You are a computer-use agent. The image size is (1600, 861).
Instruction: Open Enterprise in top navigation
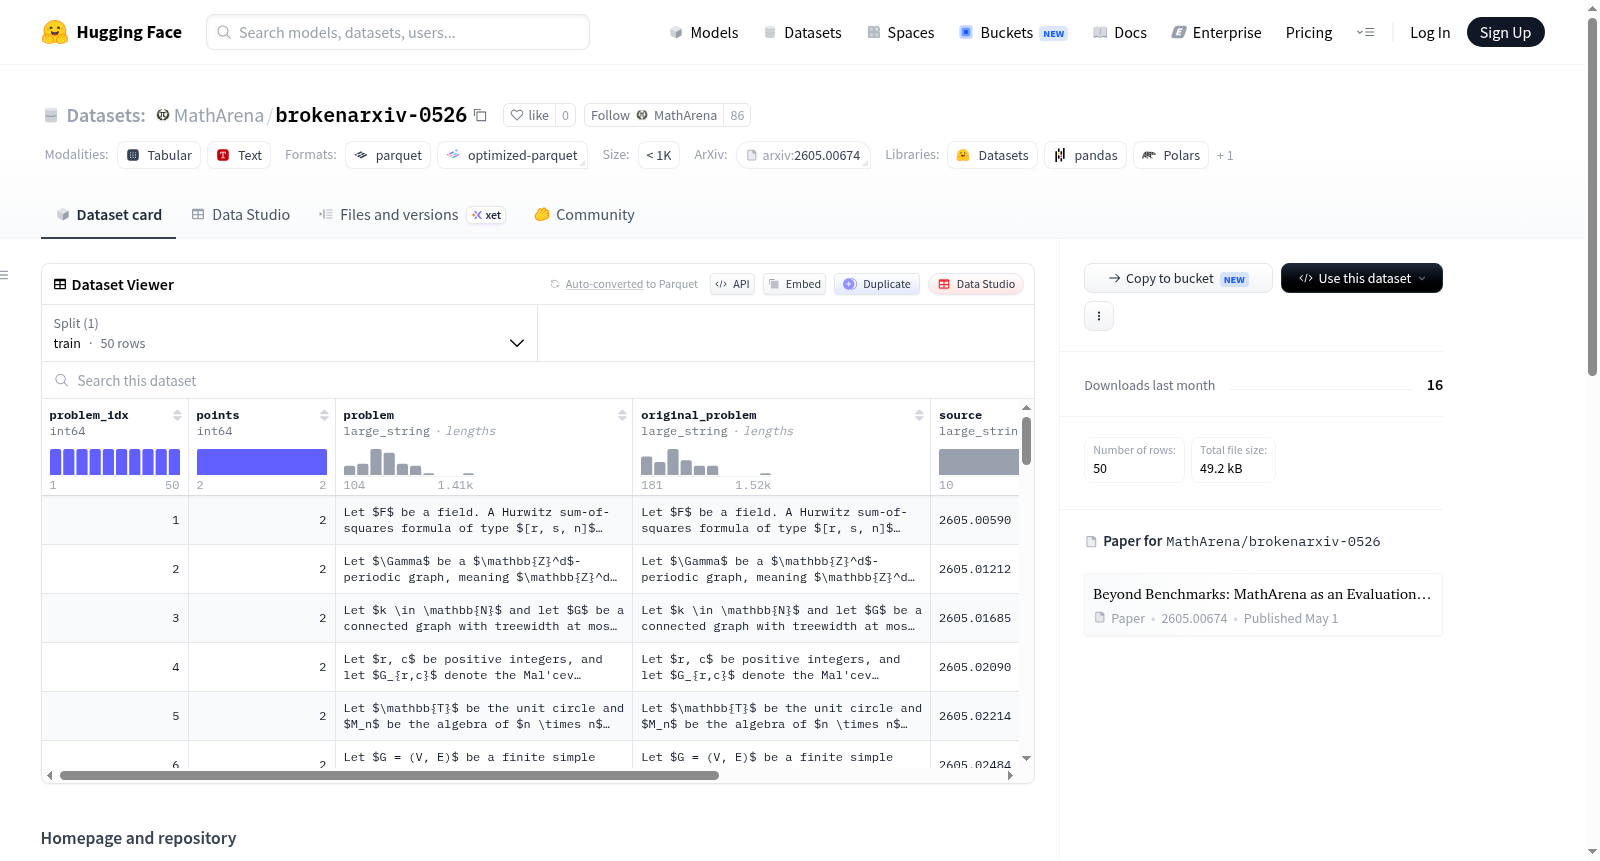click(x=1216, y=32)
